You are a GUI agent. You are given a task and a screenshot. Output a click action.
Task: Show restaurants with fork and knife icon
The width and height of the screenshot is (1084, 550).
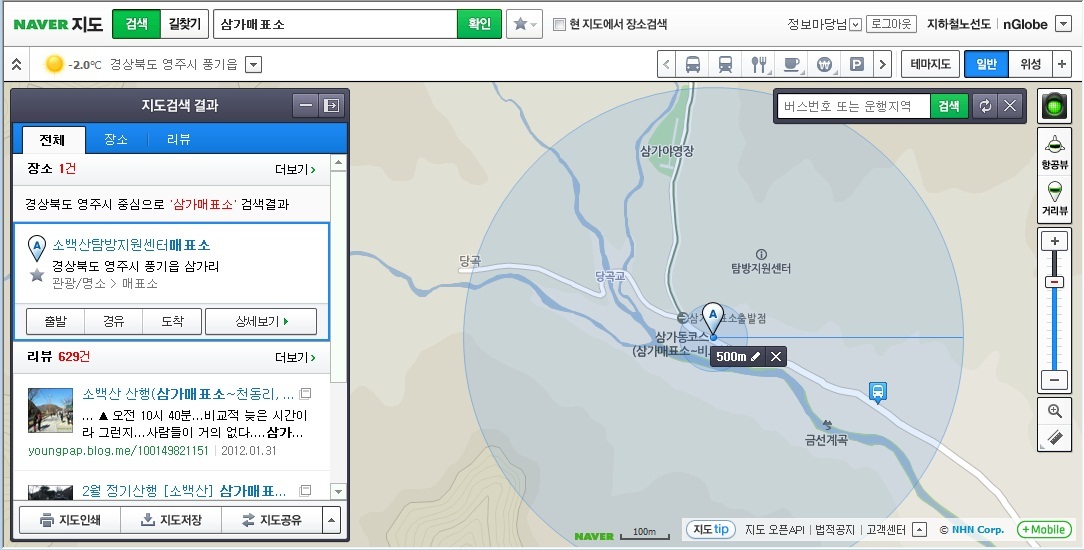pos(758,64)
